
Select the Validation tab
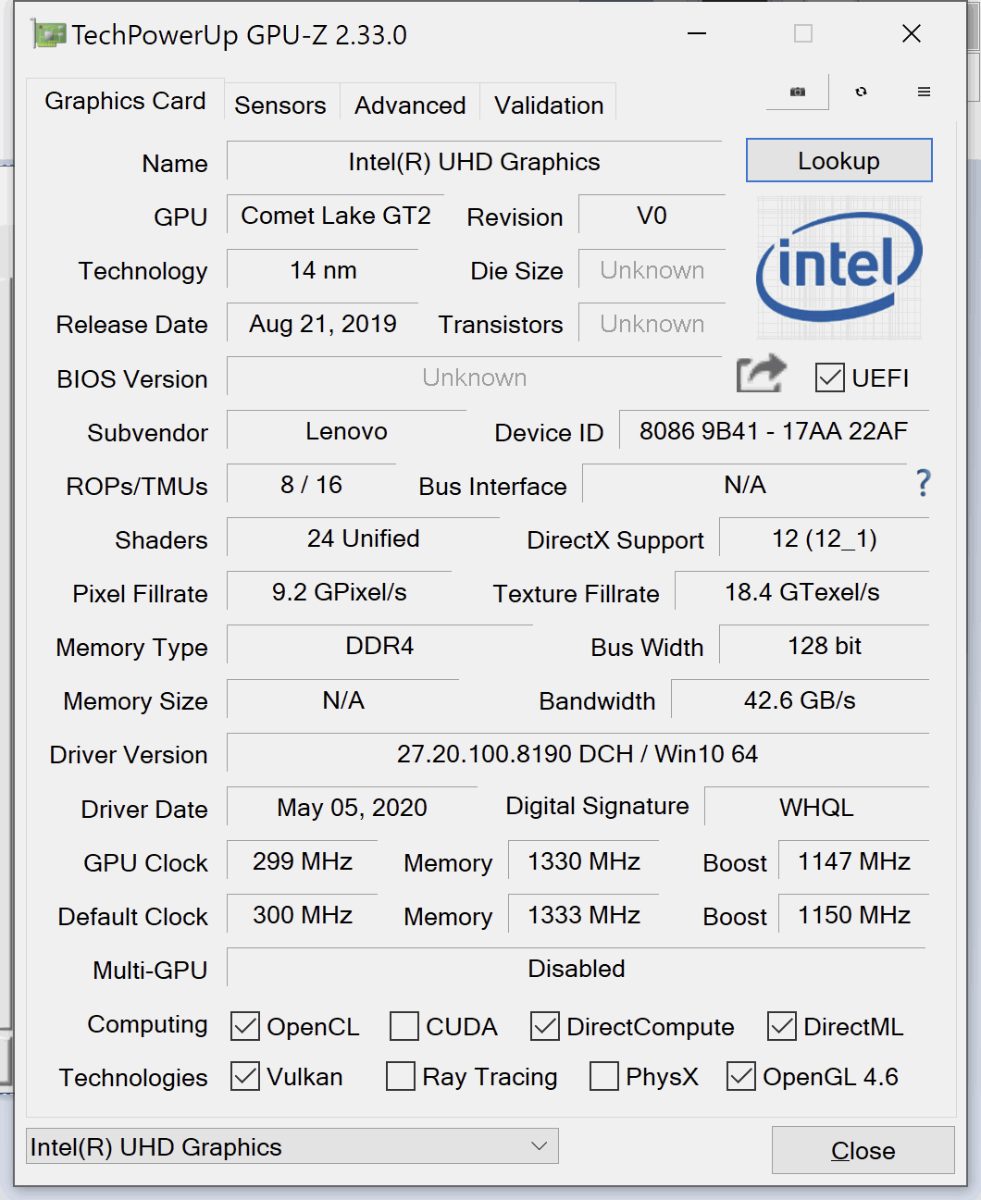click(x=548, y=105)
